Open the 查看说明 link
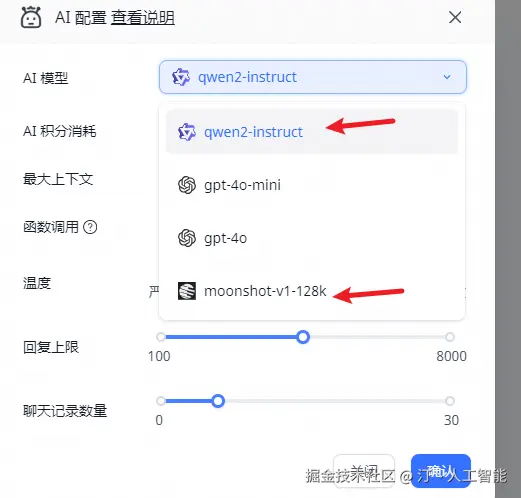The height and width of the screenshot is (498, 521). [143, 18]
